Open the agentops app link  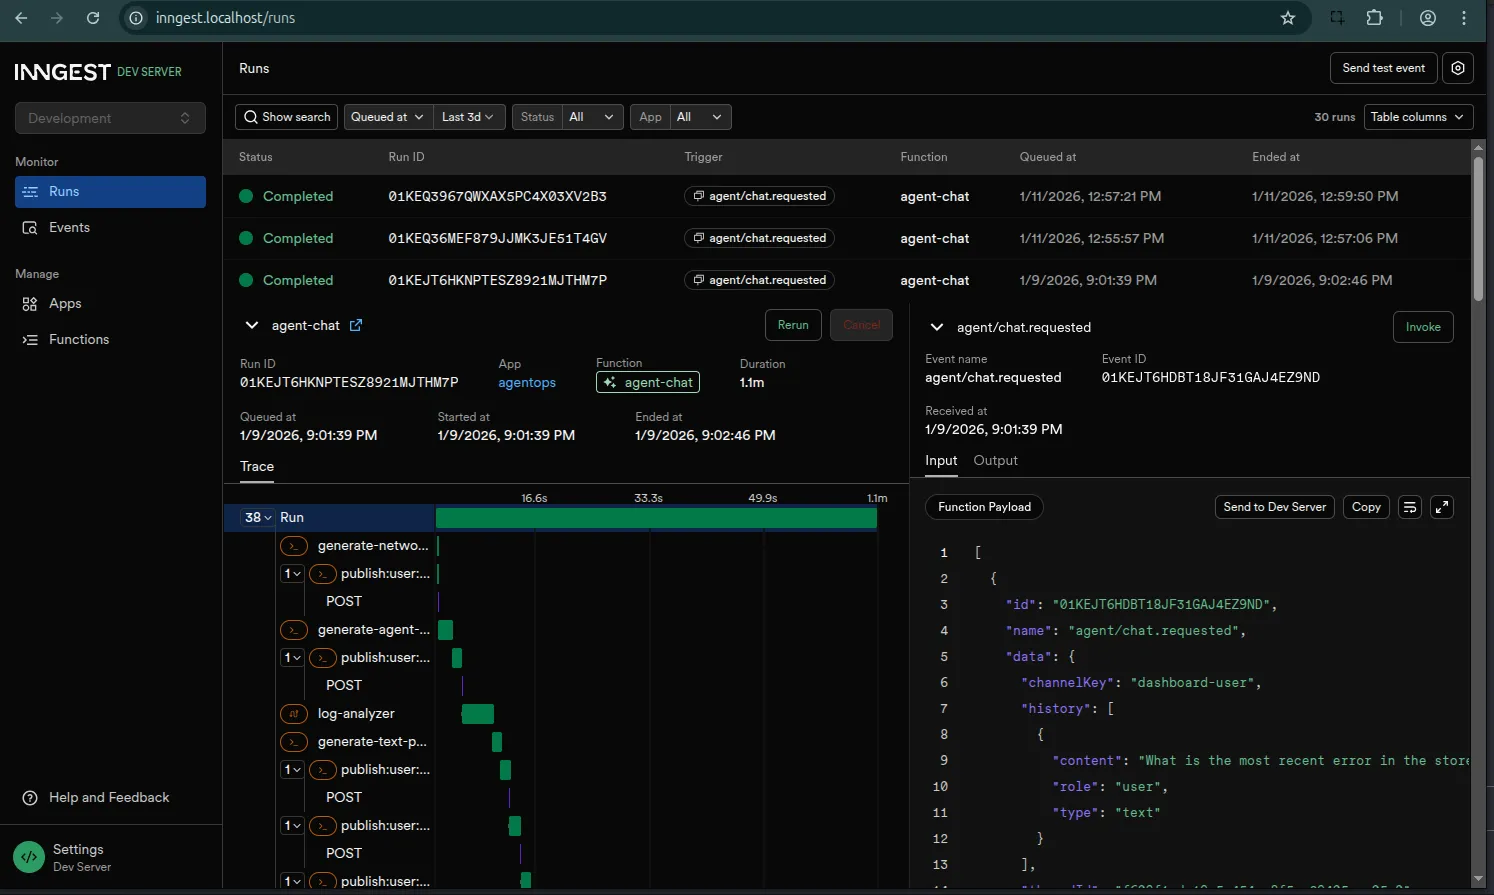click(527, 383)
